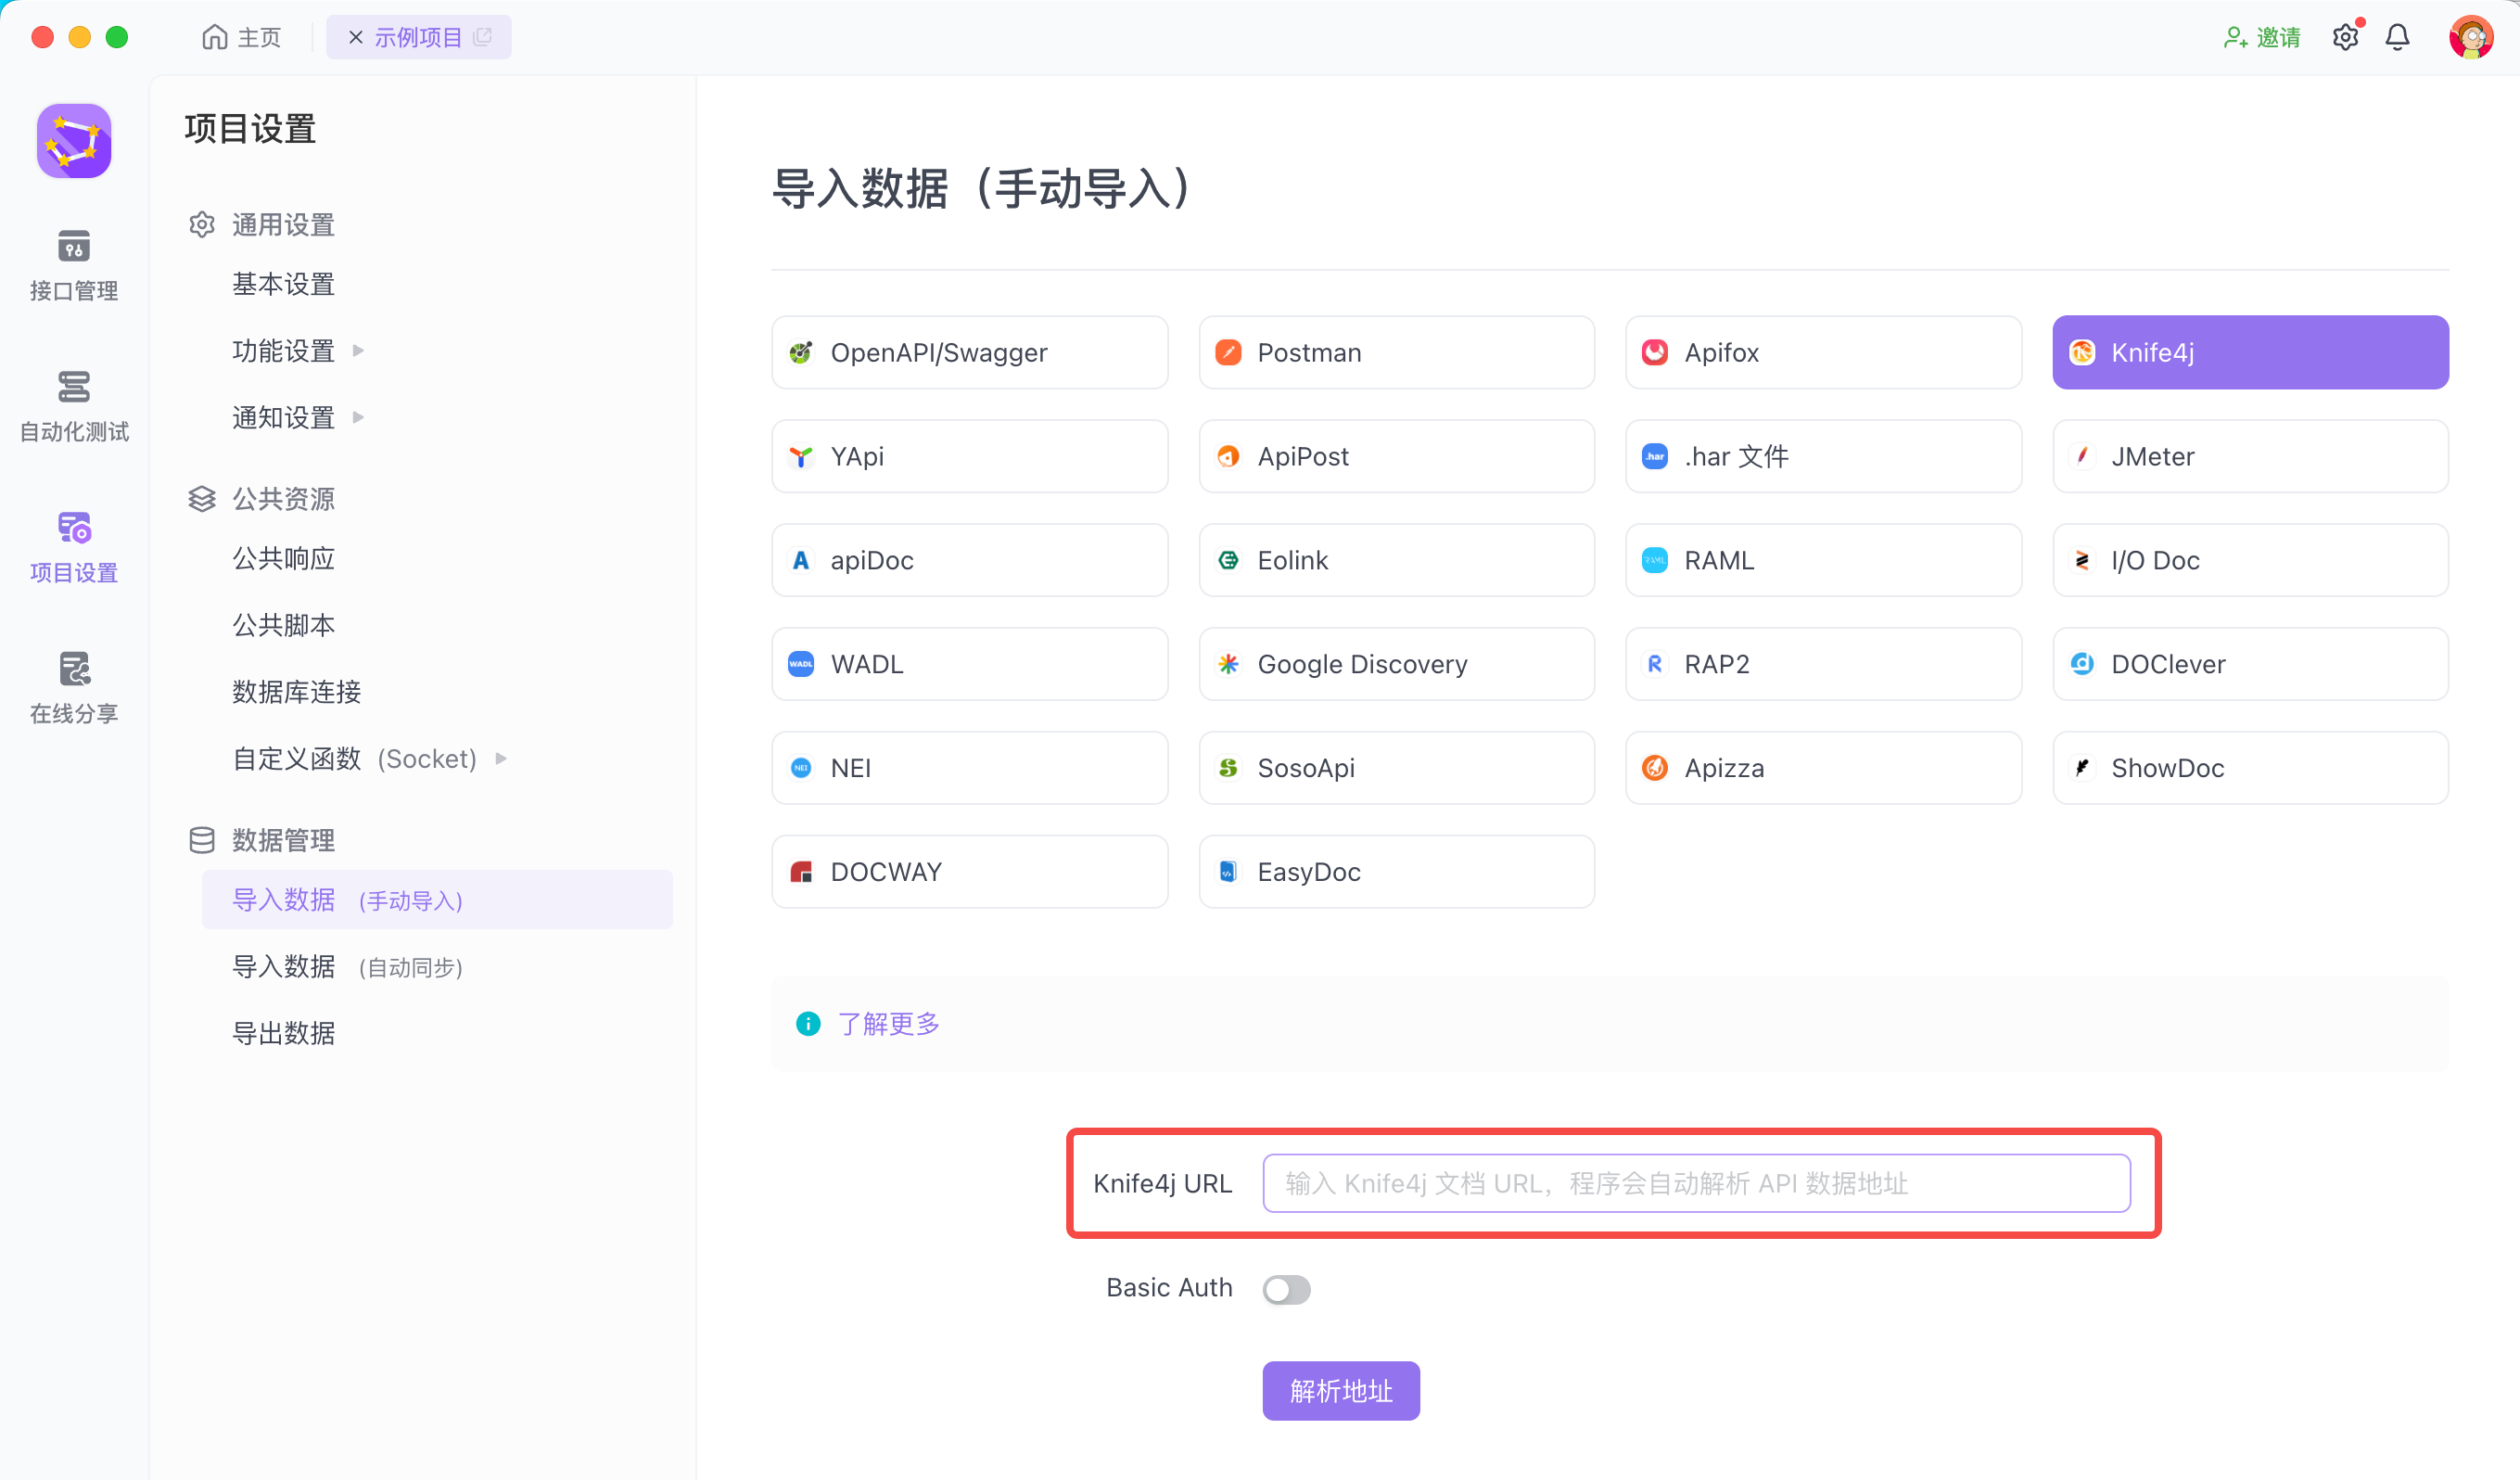Viewport: 2520px width, 1480px height.
Task: Switch to the 主页 tab
Action: [242, 37]
